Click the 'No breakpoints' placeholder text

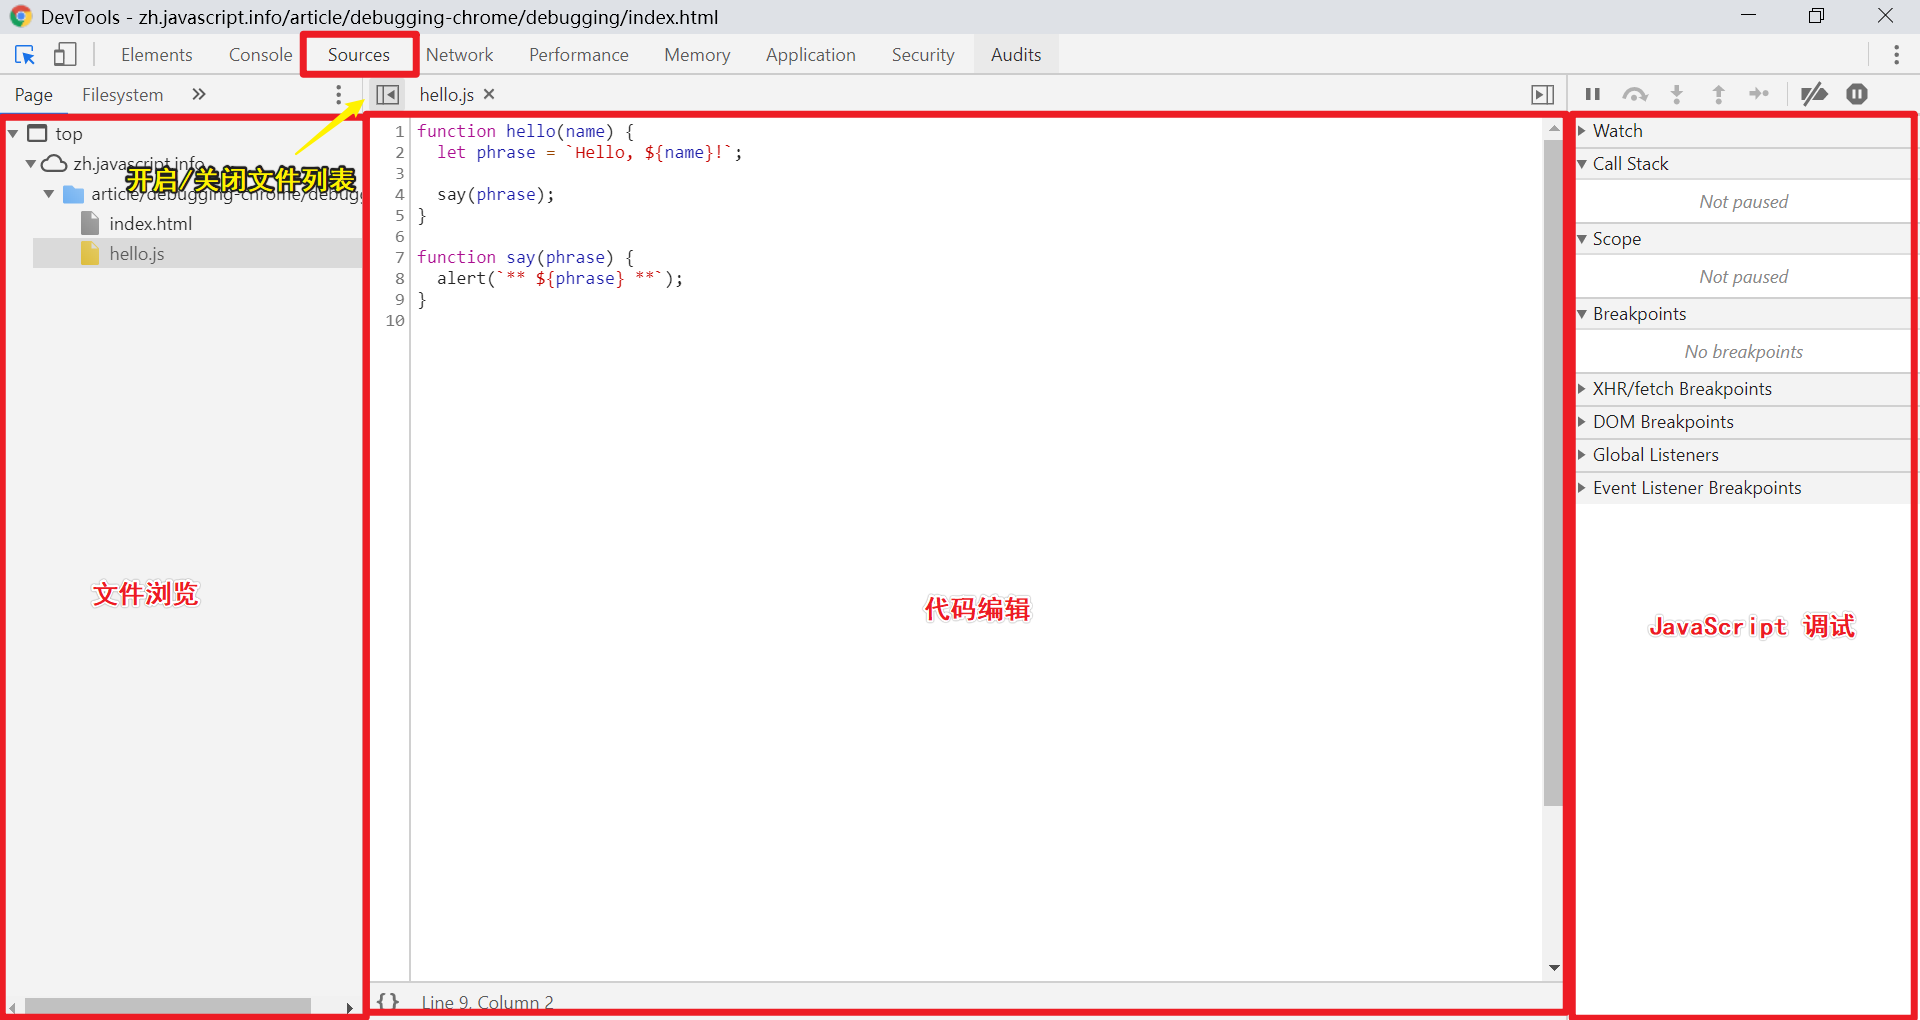1743,352
